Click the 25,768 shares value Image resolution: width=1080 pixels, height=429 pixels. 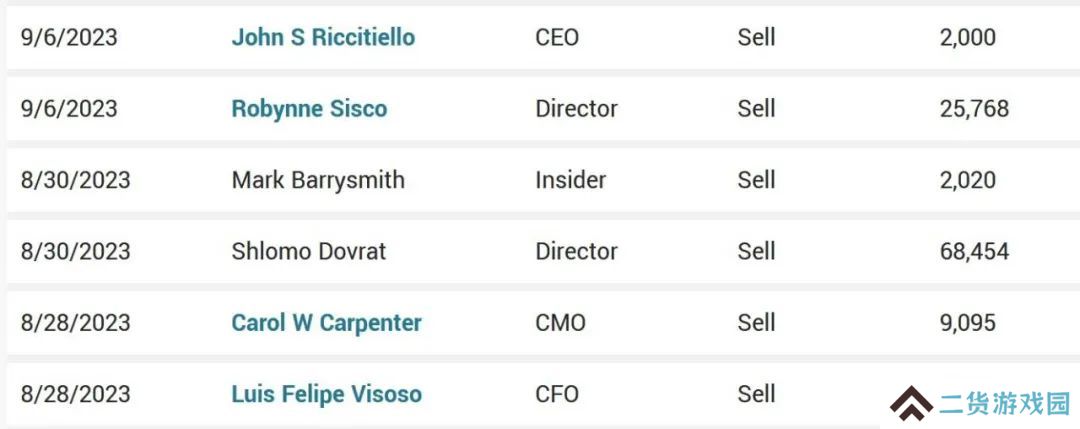pyautogui.click(x=974, y=109)
